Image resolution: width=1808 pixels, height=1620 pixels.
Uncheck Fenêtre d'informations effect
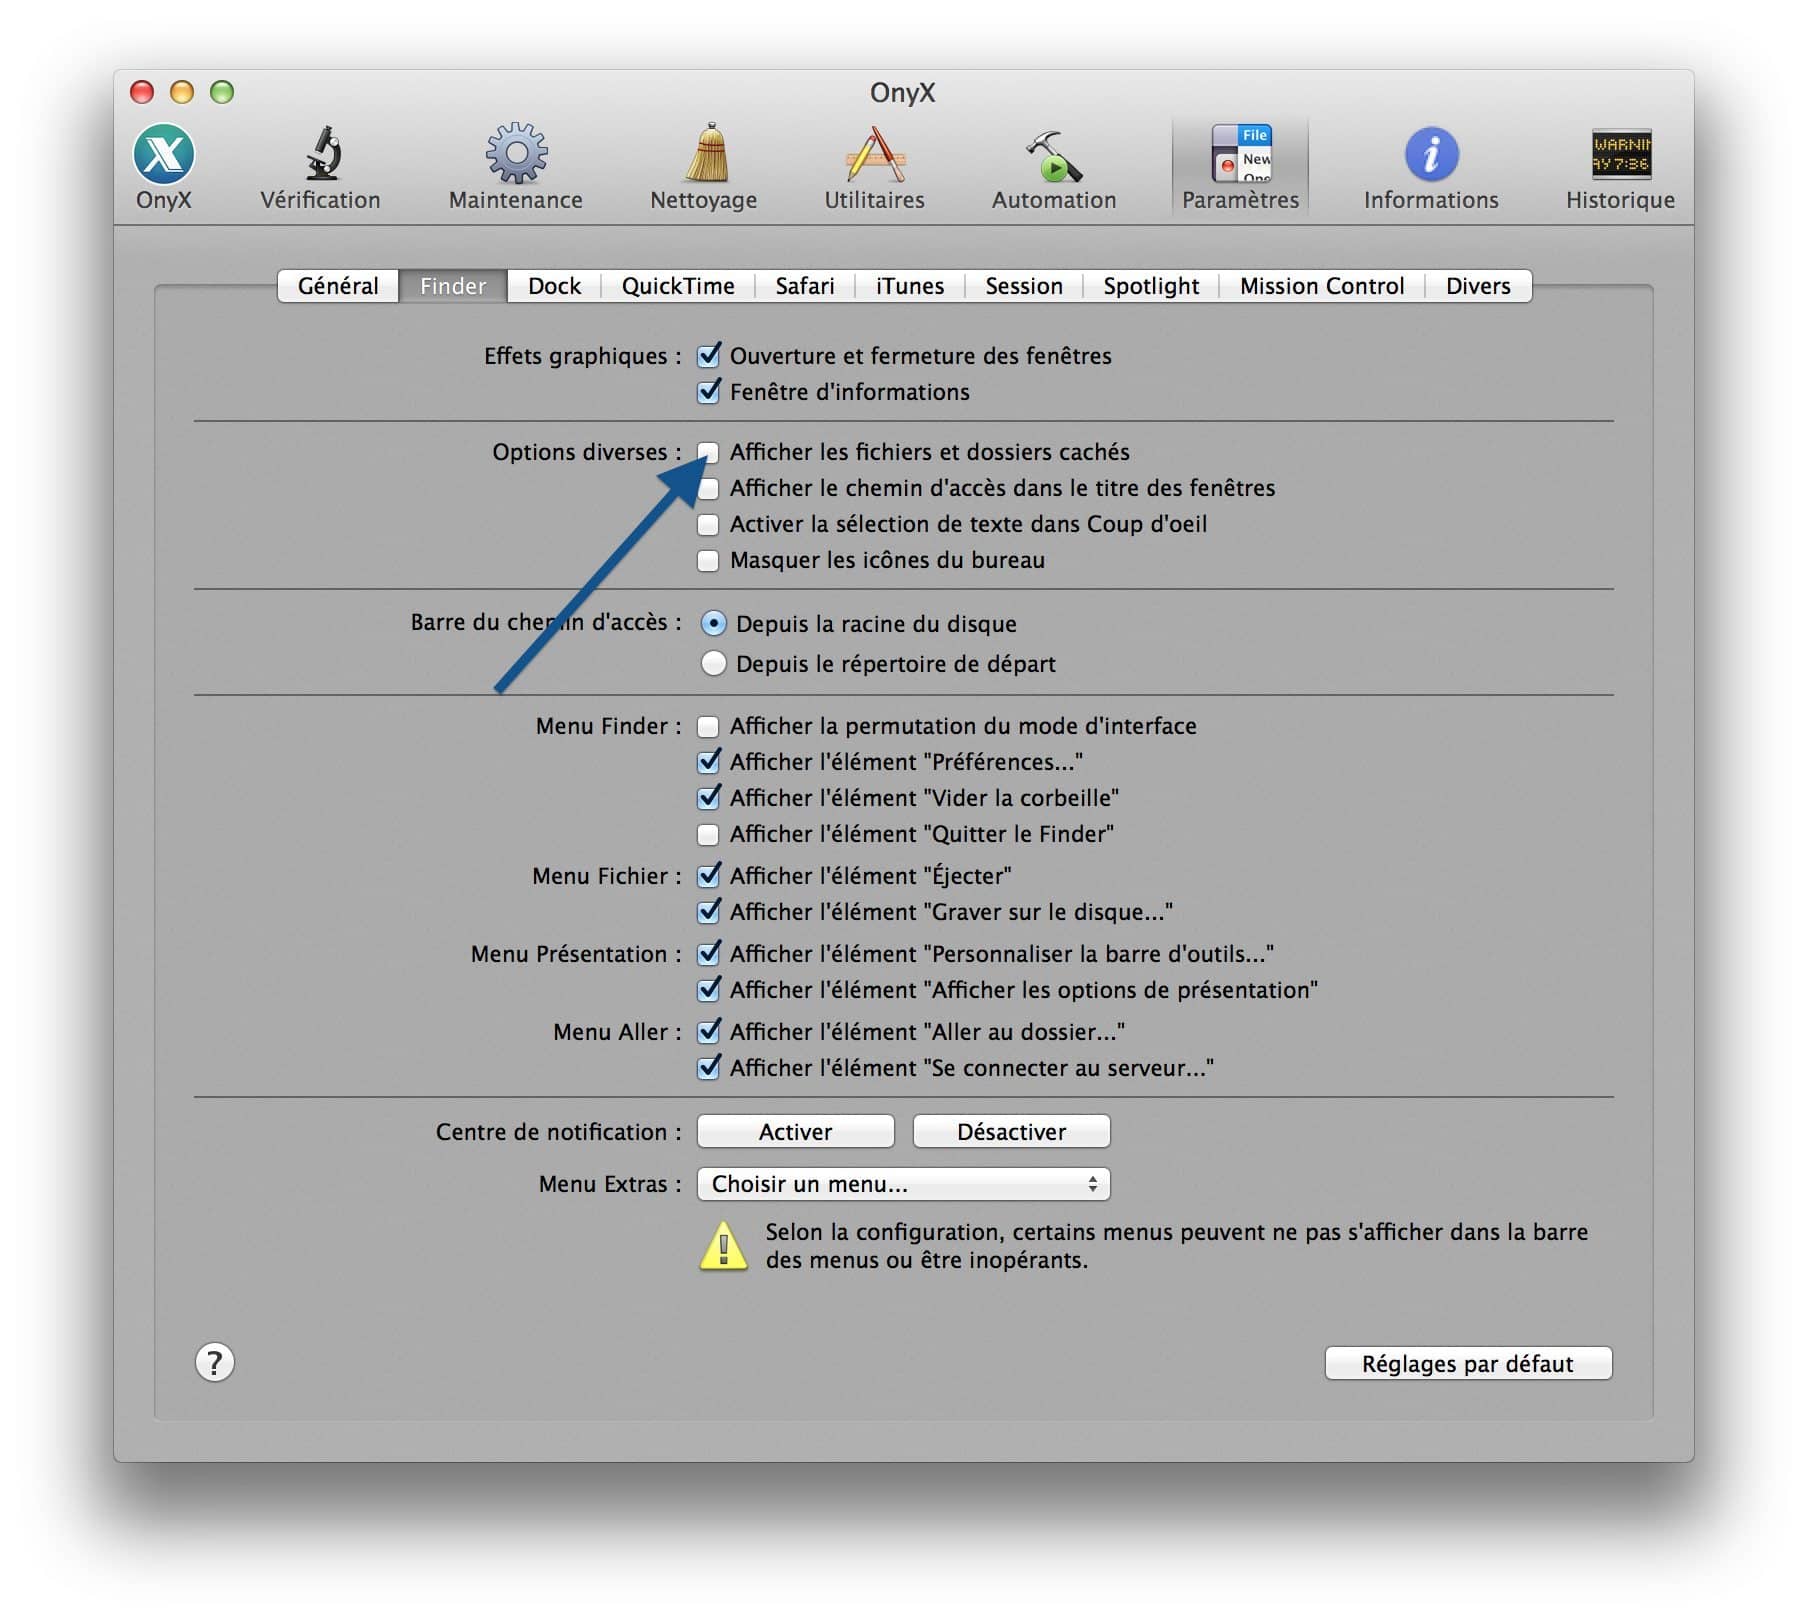(709, 391)
